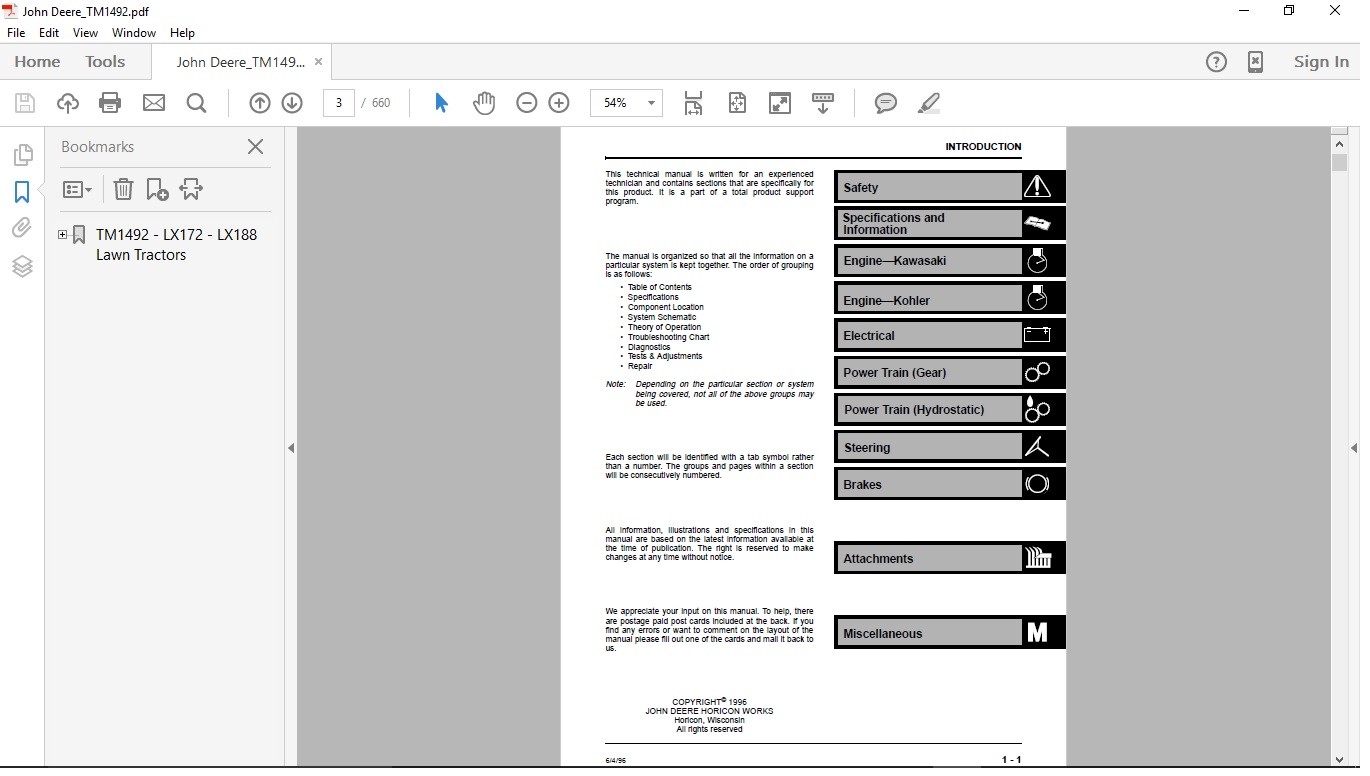The height and width of the screenshot is (776, 1370).
Task: Open the Find text magnifier icon
Action: click(x=197, y=103)
